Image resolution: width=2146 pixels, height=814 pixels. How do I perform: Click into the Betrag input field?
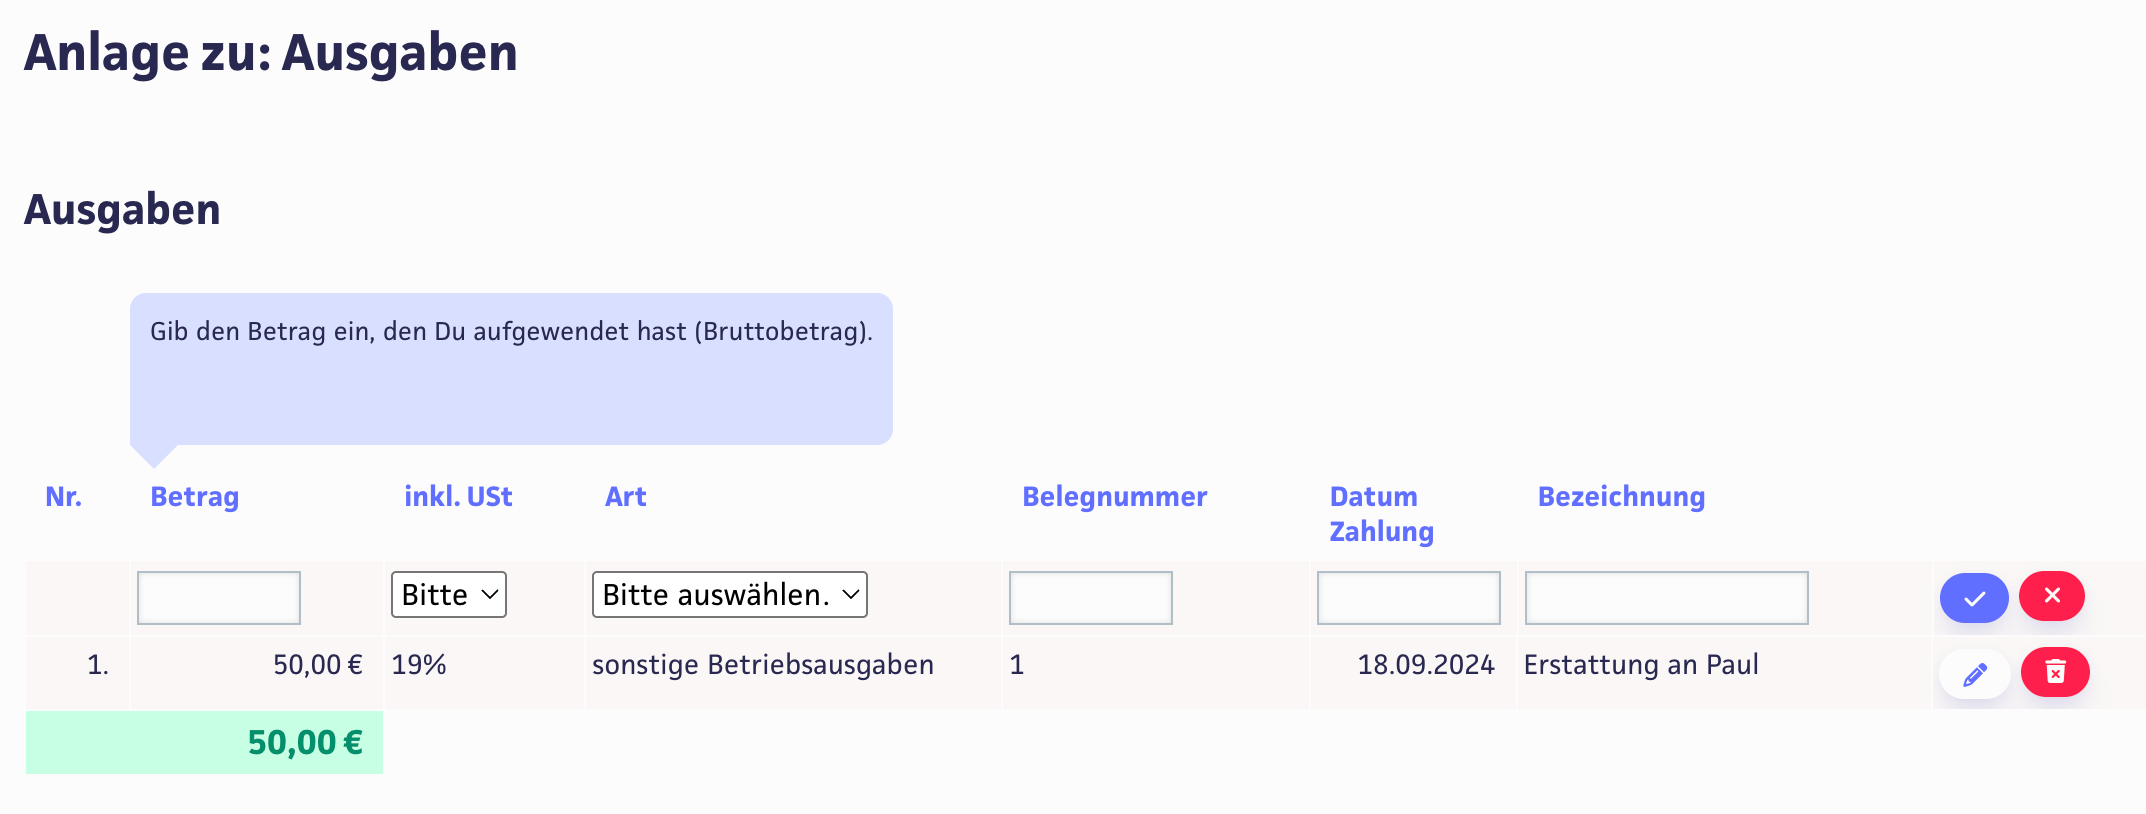(x=219, y=598)
